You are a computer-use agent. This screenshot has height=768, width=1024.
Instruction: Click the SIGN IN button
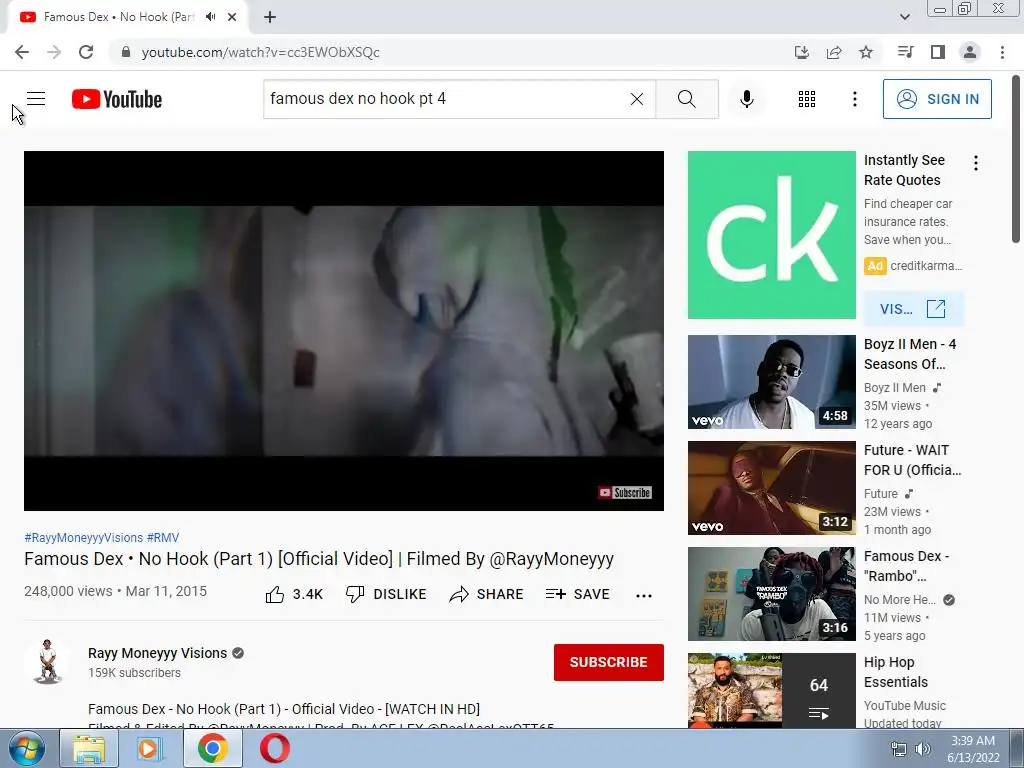click(937, 99)
